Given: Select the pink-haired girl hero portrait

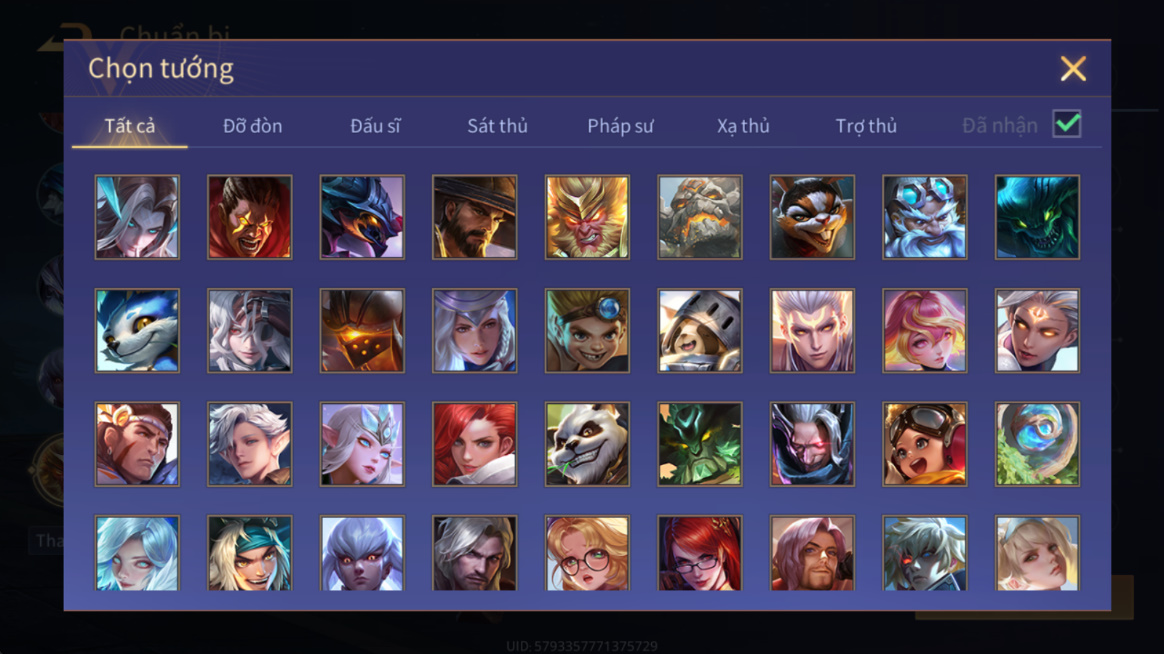Looking at the screenshot, I should [924, 330].
